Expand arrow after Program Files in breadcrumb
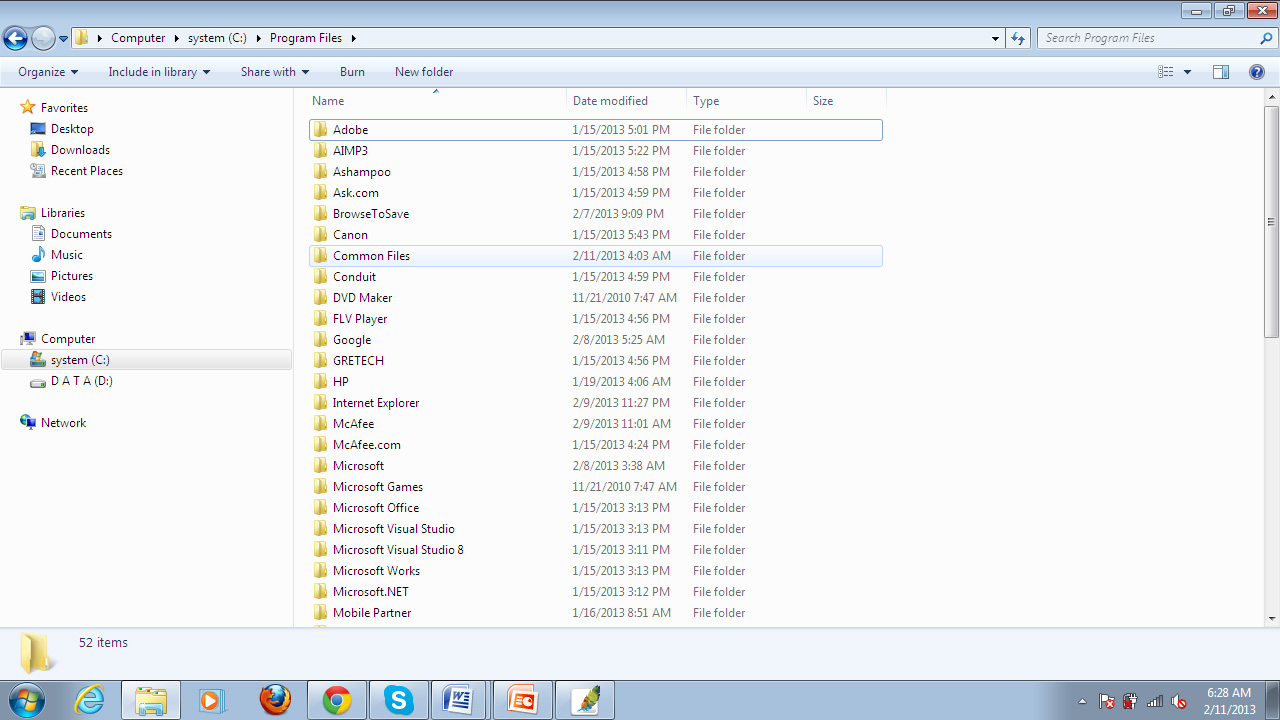 click(353, 38)
